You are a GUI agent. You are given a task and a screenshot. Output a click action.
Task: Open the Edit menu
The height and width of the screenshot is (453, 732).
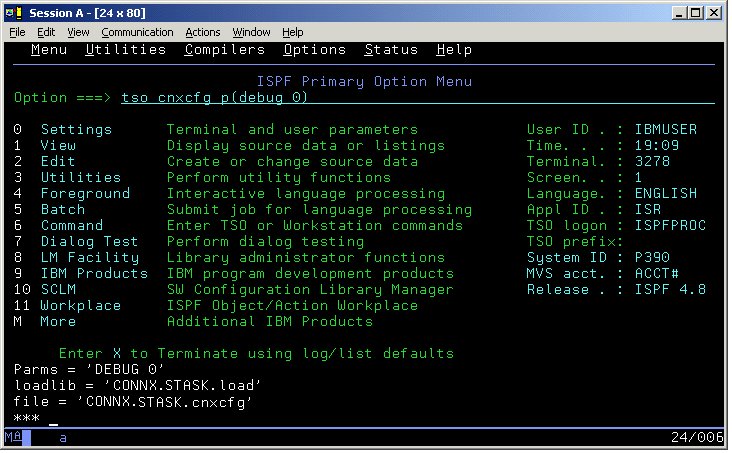coord(47,32)
